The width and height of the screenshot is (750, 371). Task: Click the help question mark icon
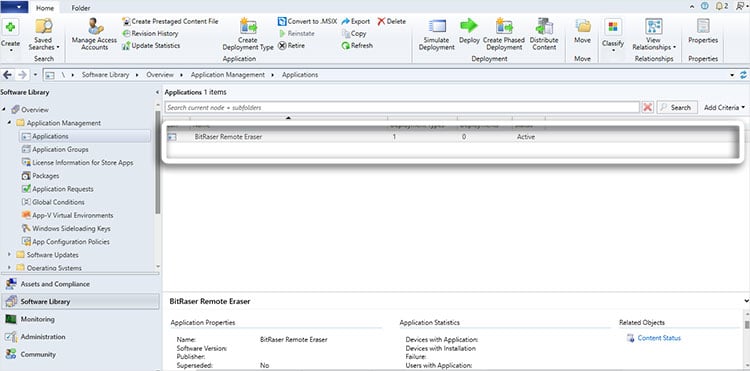point(705,6)
